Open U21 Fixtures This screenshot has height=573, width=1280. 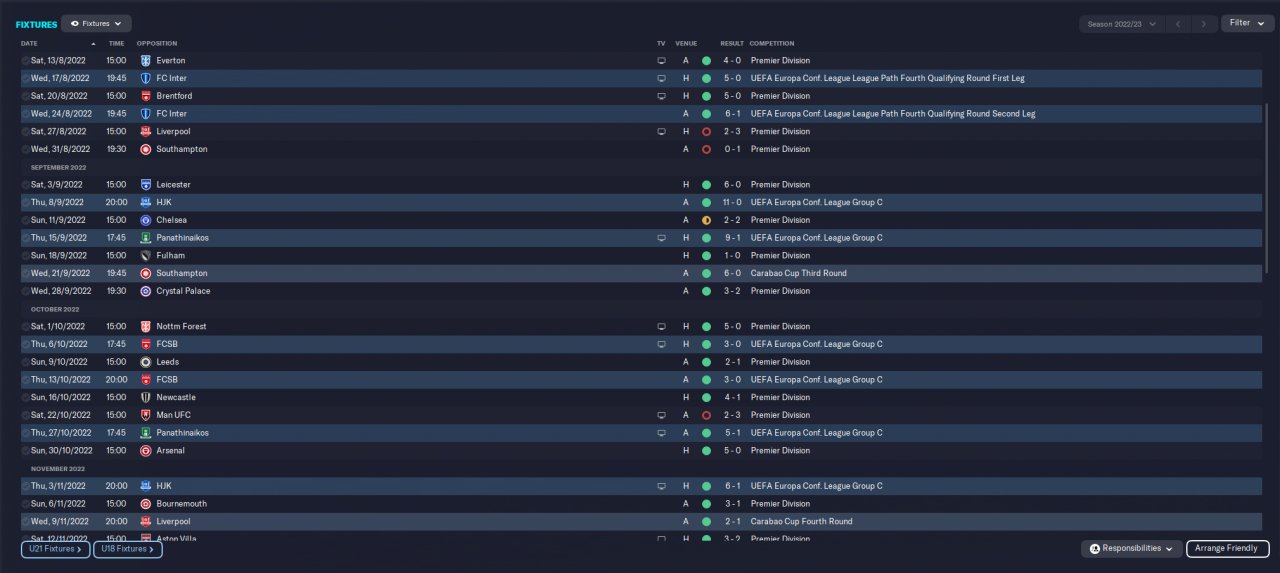(55, 549)
